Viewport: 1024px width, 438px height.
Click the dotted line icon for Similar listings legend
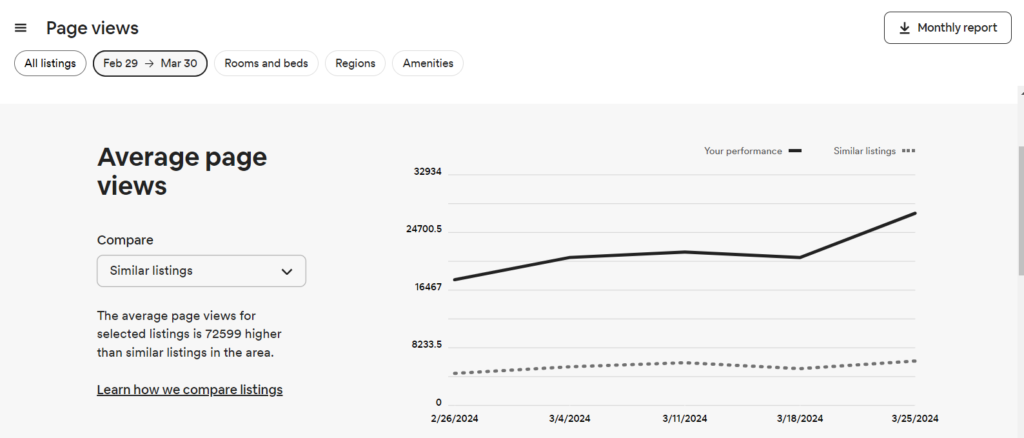point(908,151)
